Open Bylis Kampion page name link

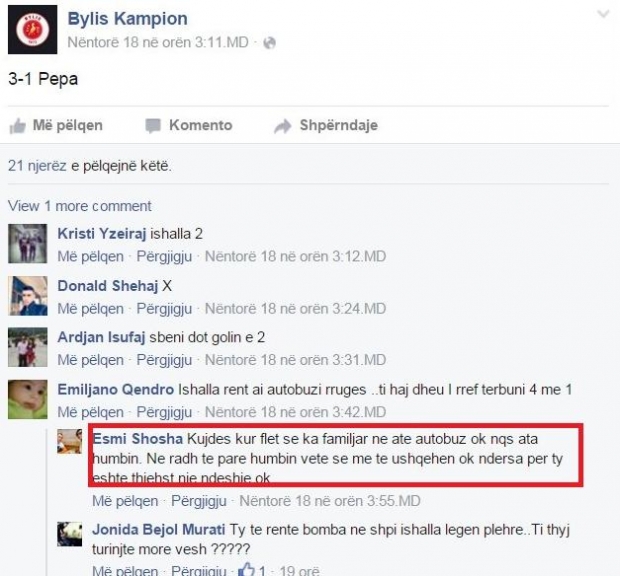pos(127,19)
